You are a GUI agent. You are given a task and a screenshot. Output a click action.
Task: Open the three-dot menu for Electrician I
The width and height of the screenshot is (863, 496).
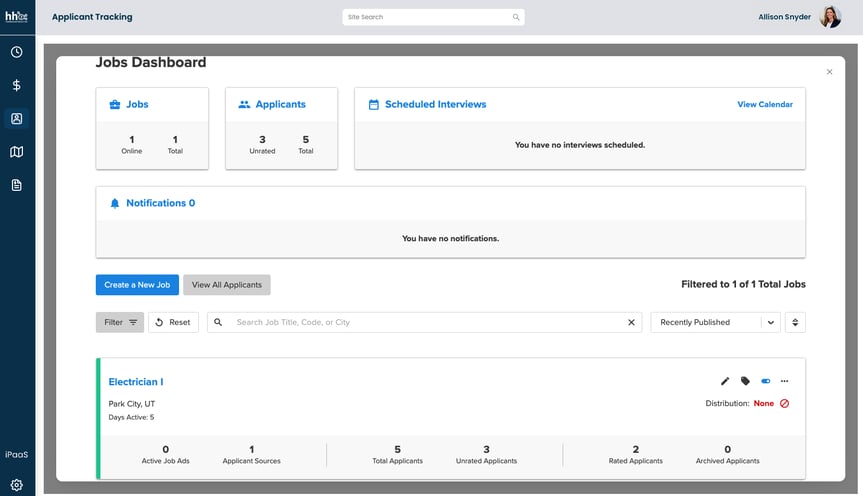785,381
